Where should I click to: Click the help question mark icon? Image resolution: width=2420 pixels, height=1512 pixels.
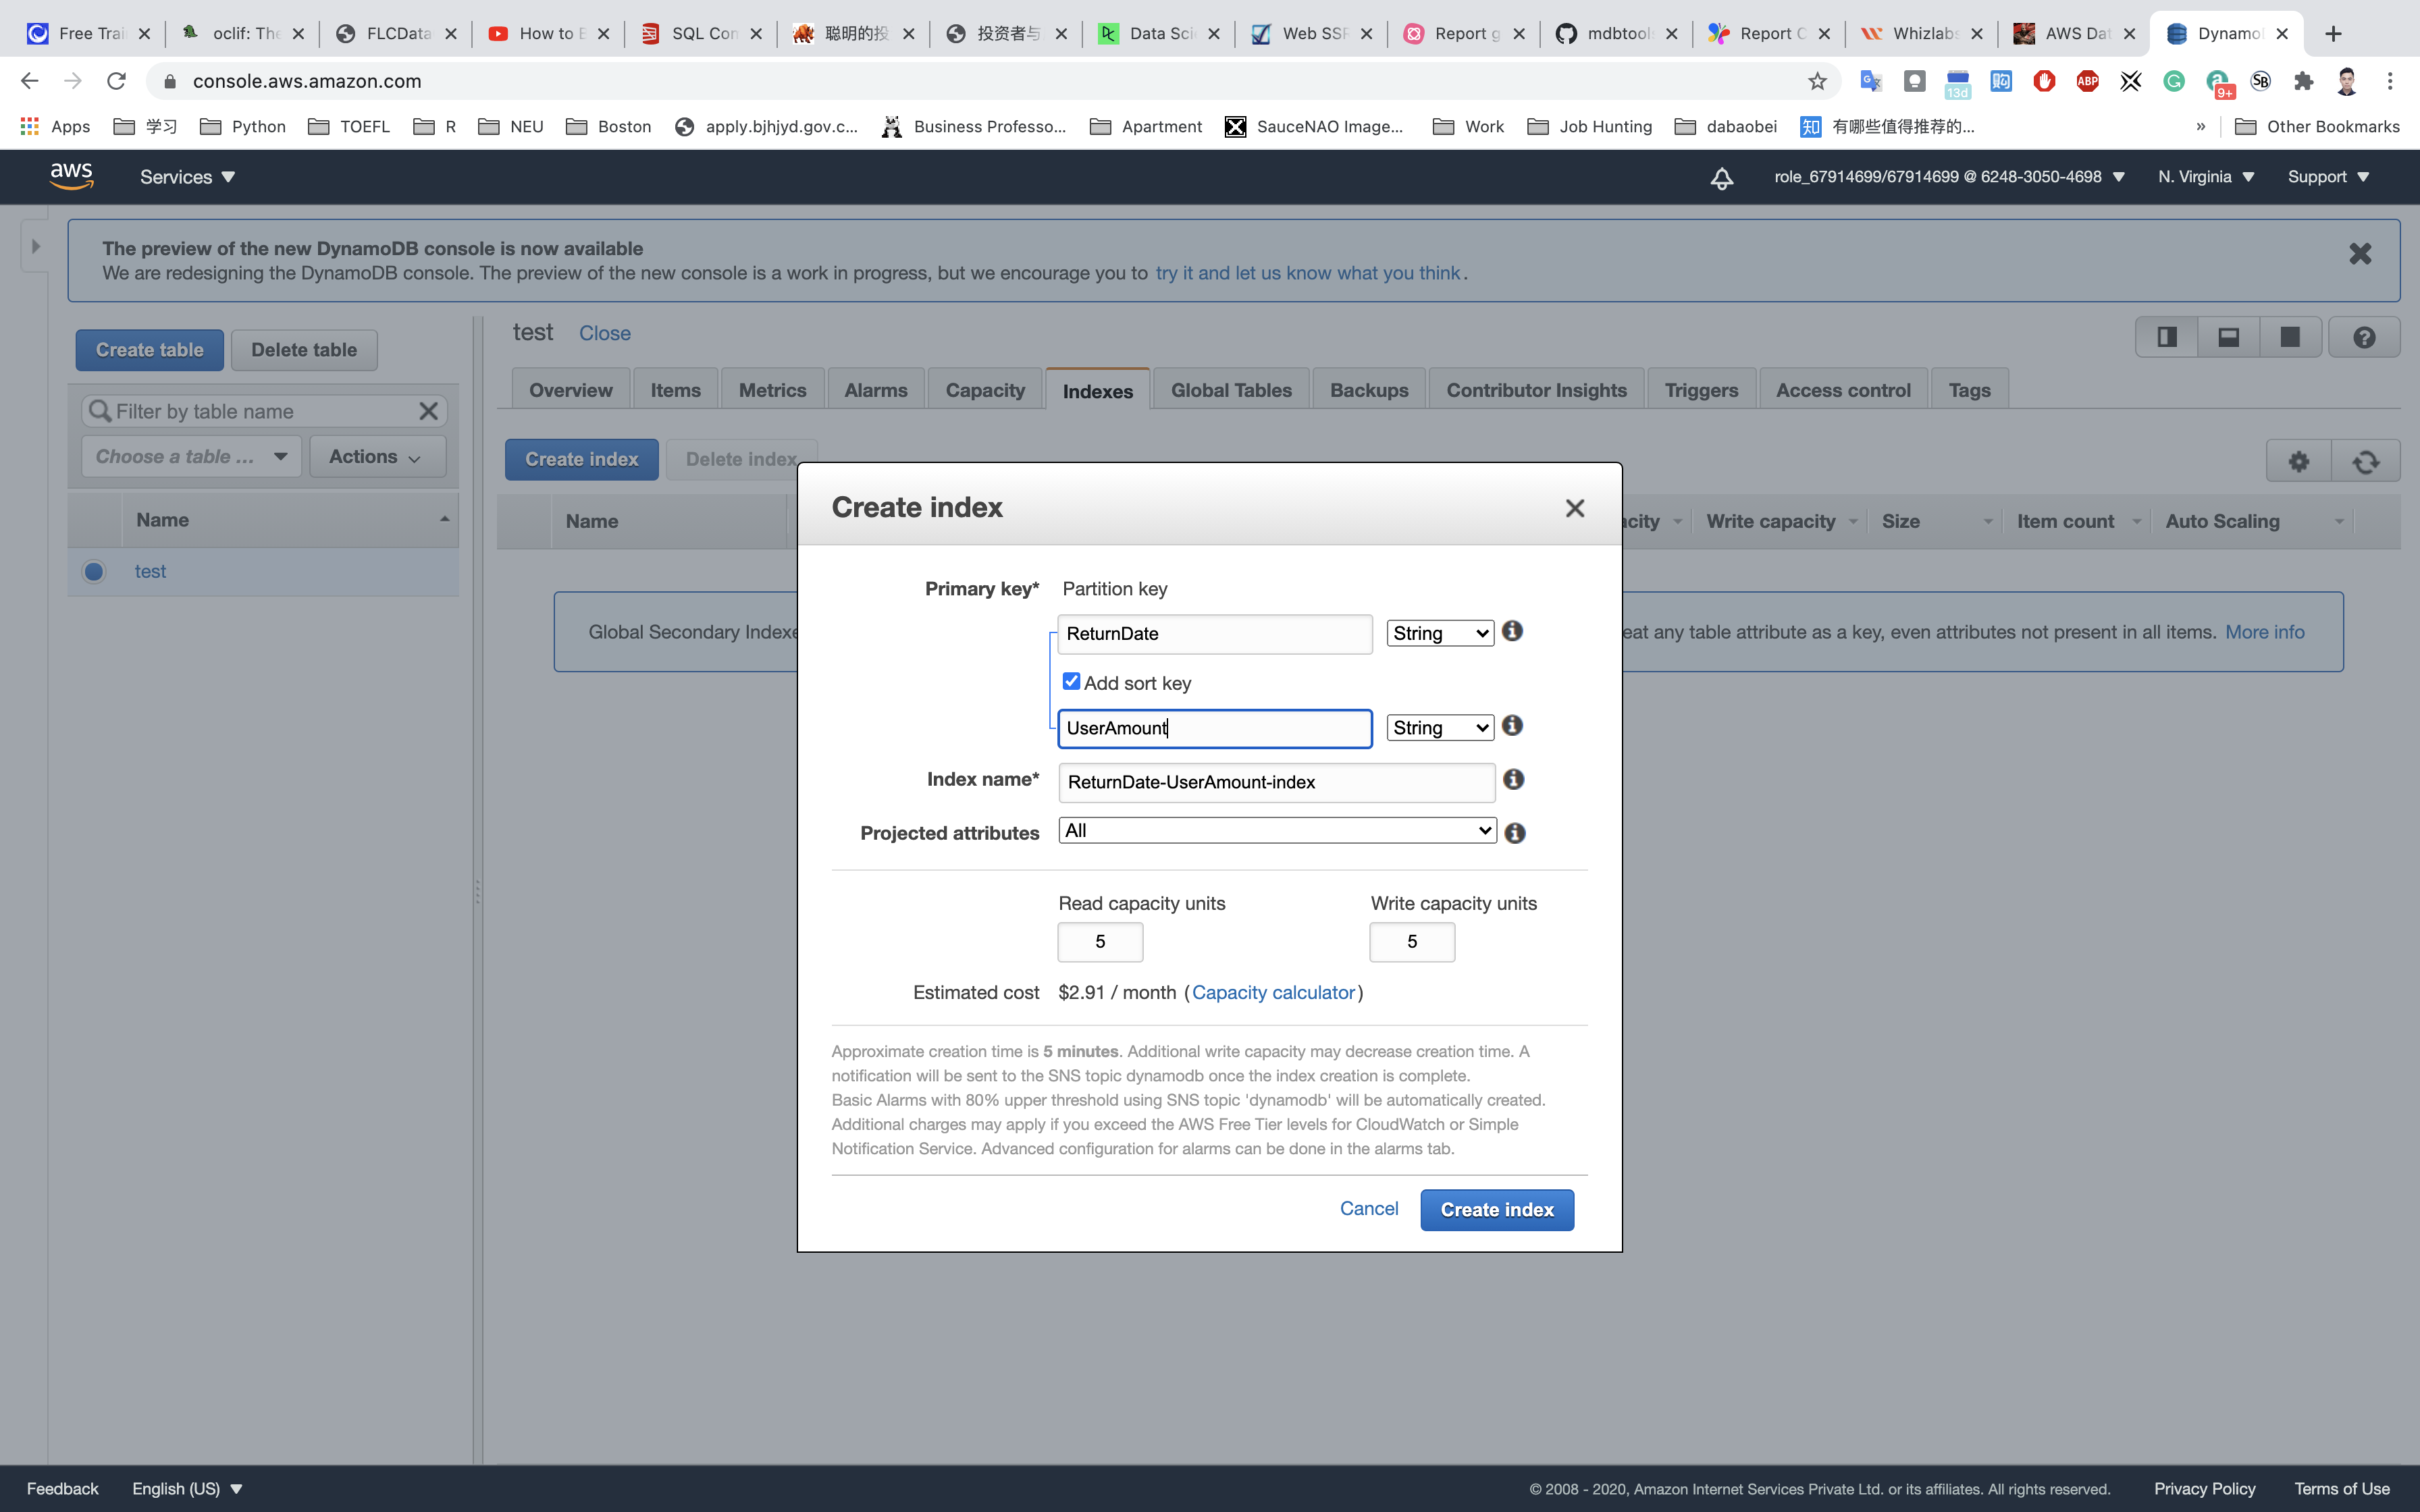(x=2363, y=338)
